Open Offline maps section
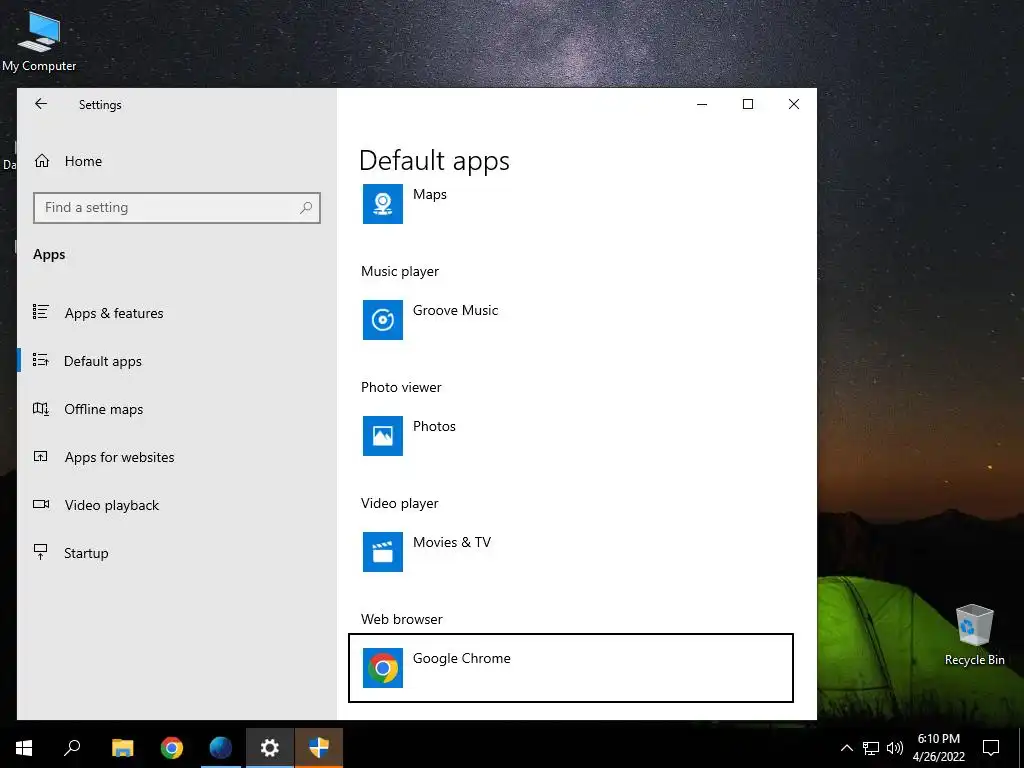The height and width of the screenshot is (768, 1024). point(103,409)
